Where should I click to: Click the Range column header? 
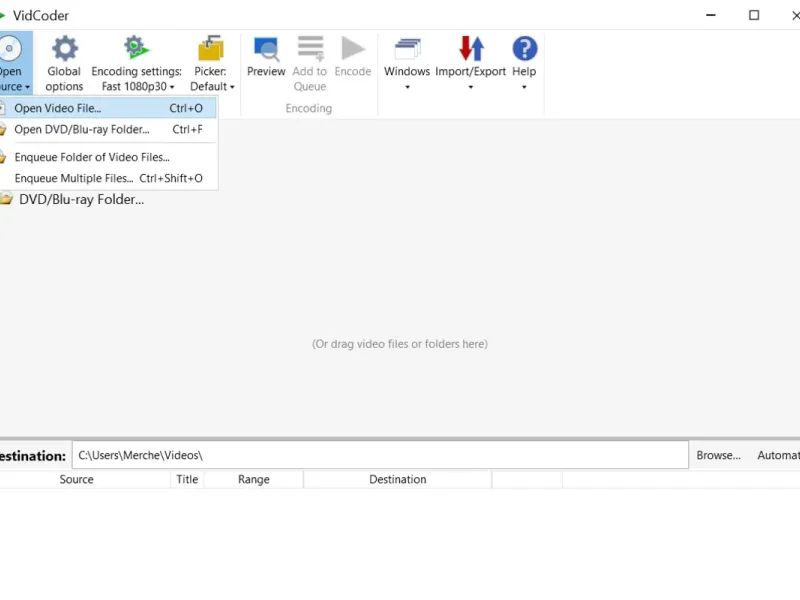tap(254, 480)
